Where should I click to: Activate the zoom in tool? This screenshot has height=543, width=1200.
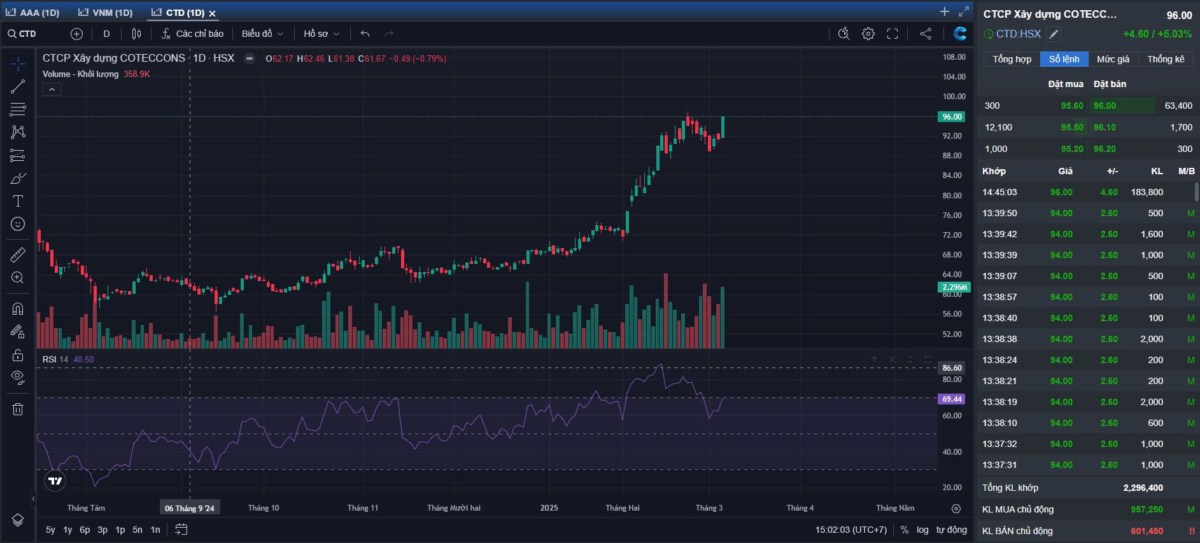click(x=18, y=277)
